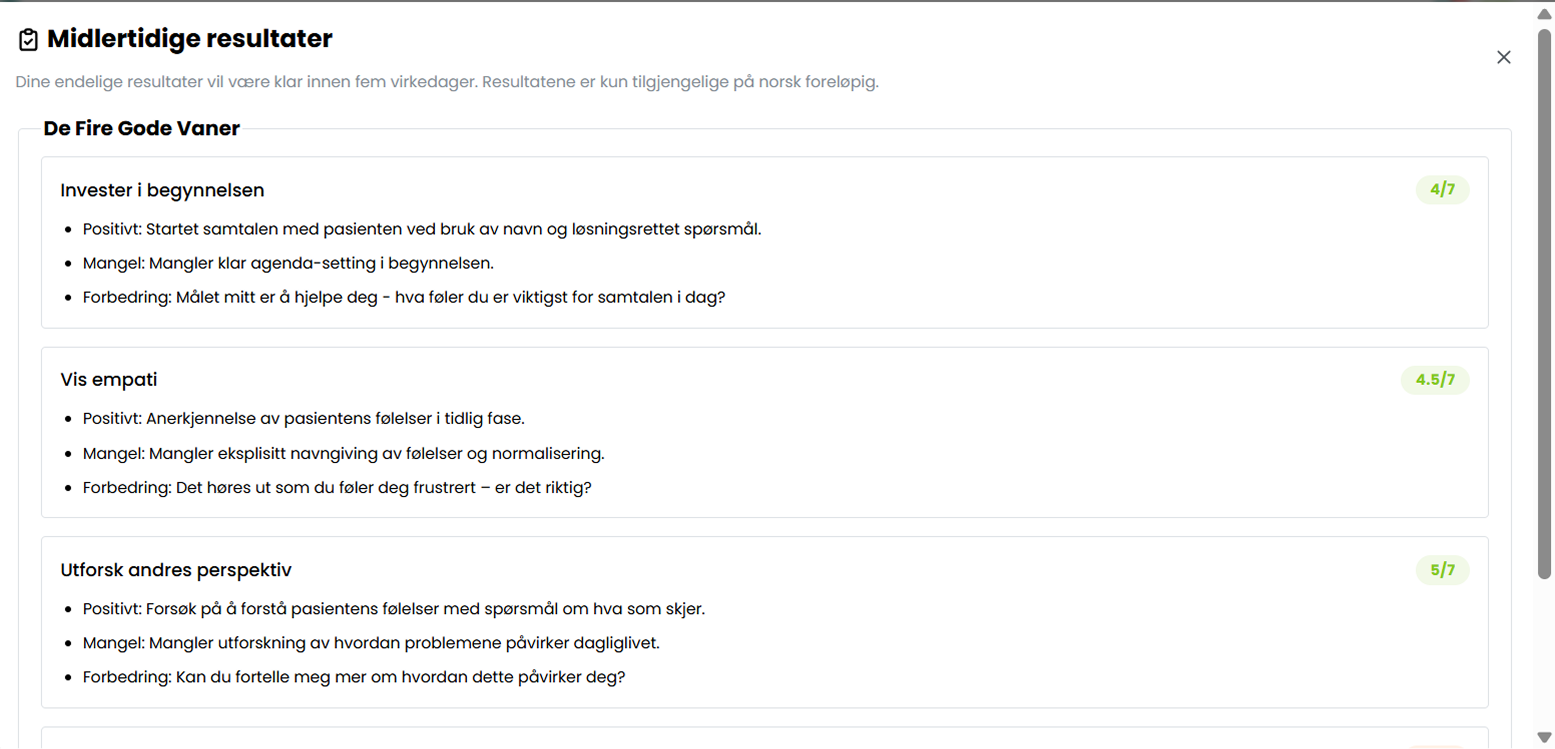Click the vertical scrollbar thumb
Screen dimensions: 1555x749
1544,300
